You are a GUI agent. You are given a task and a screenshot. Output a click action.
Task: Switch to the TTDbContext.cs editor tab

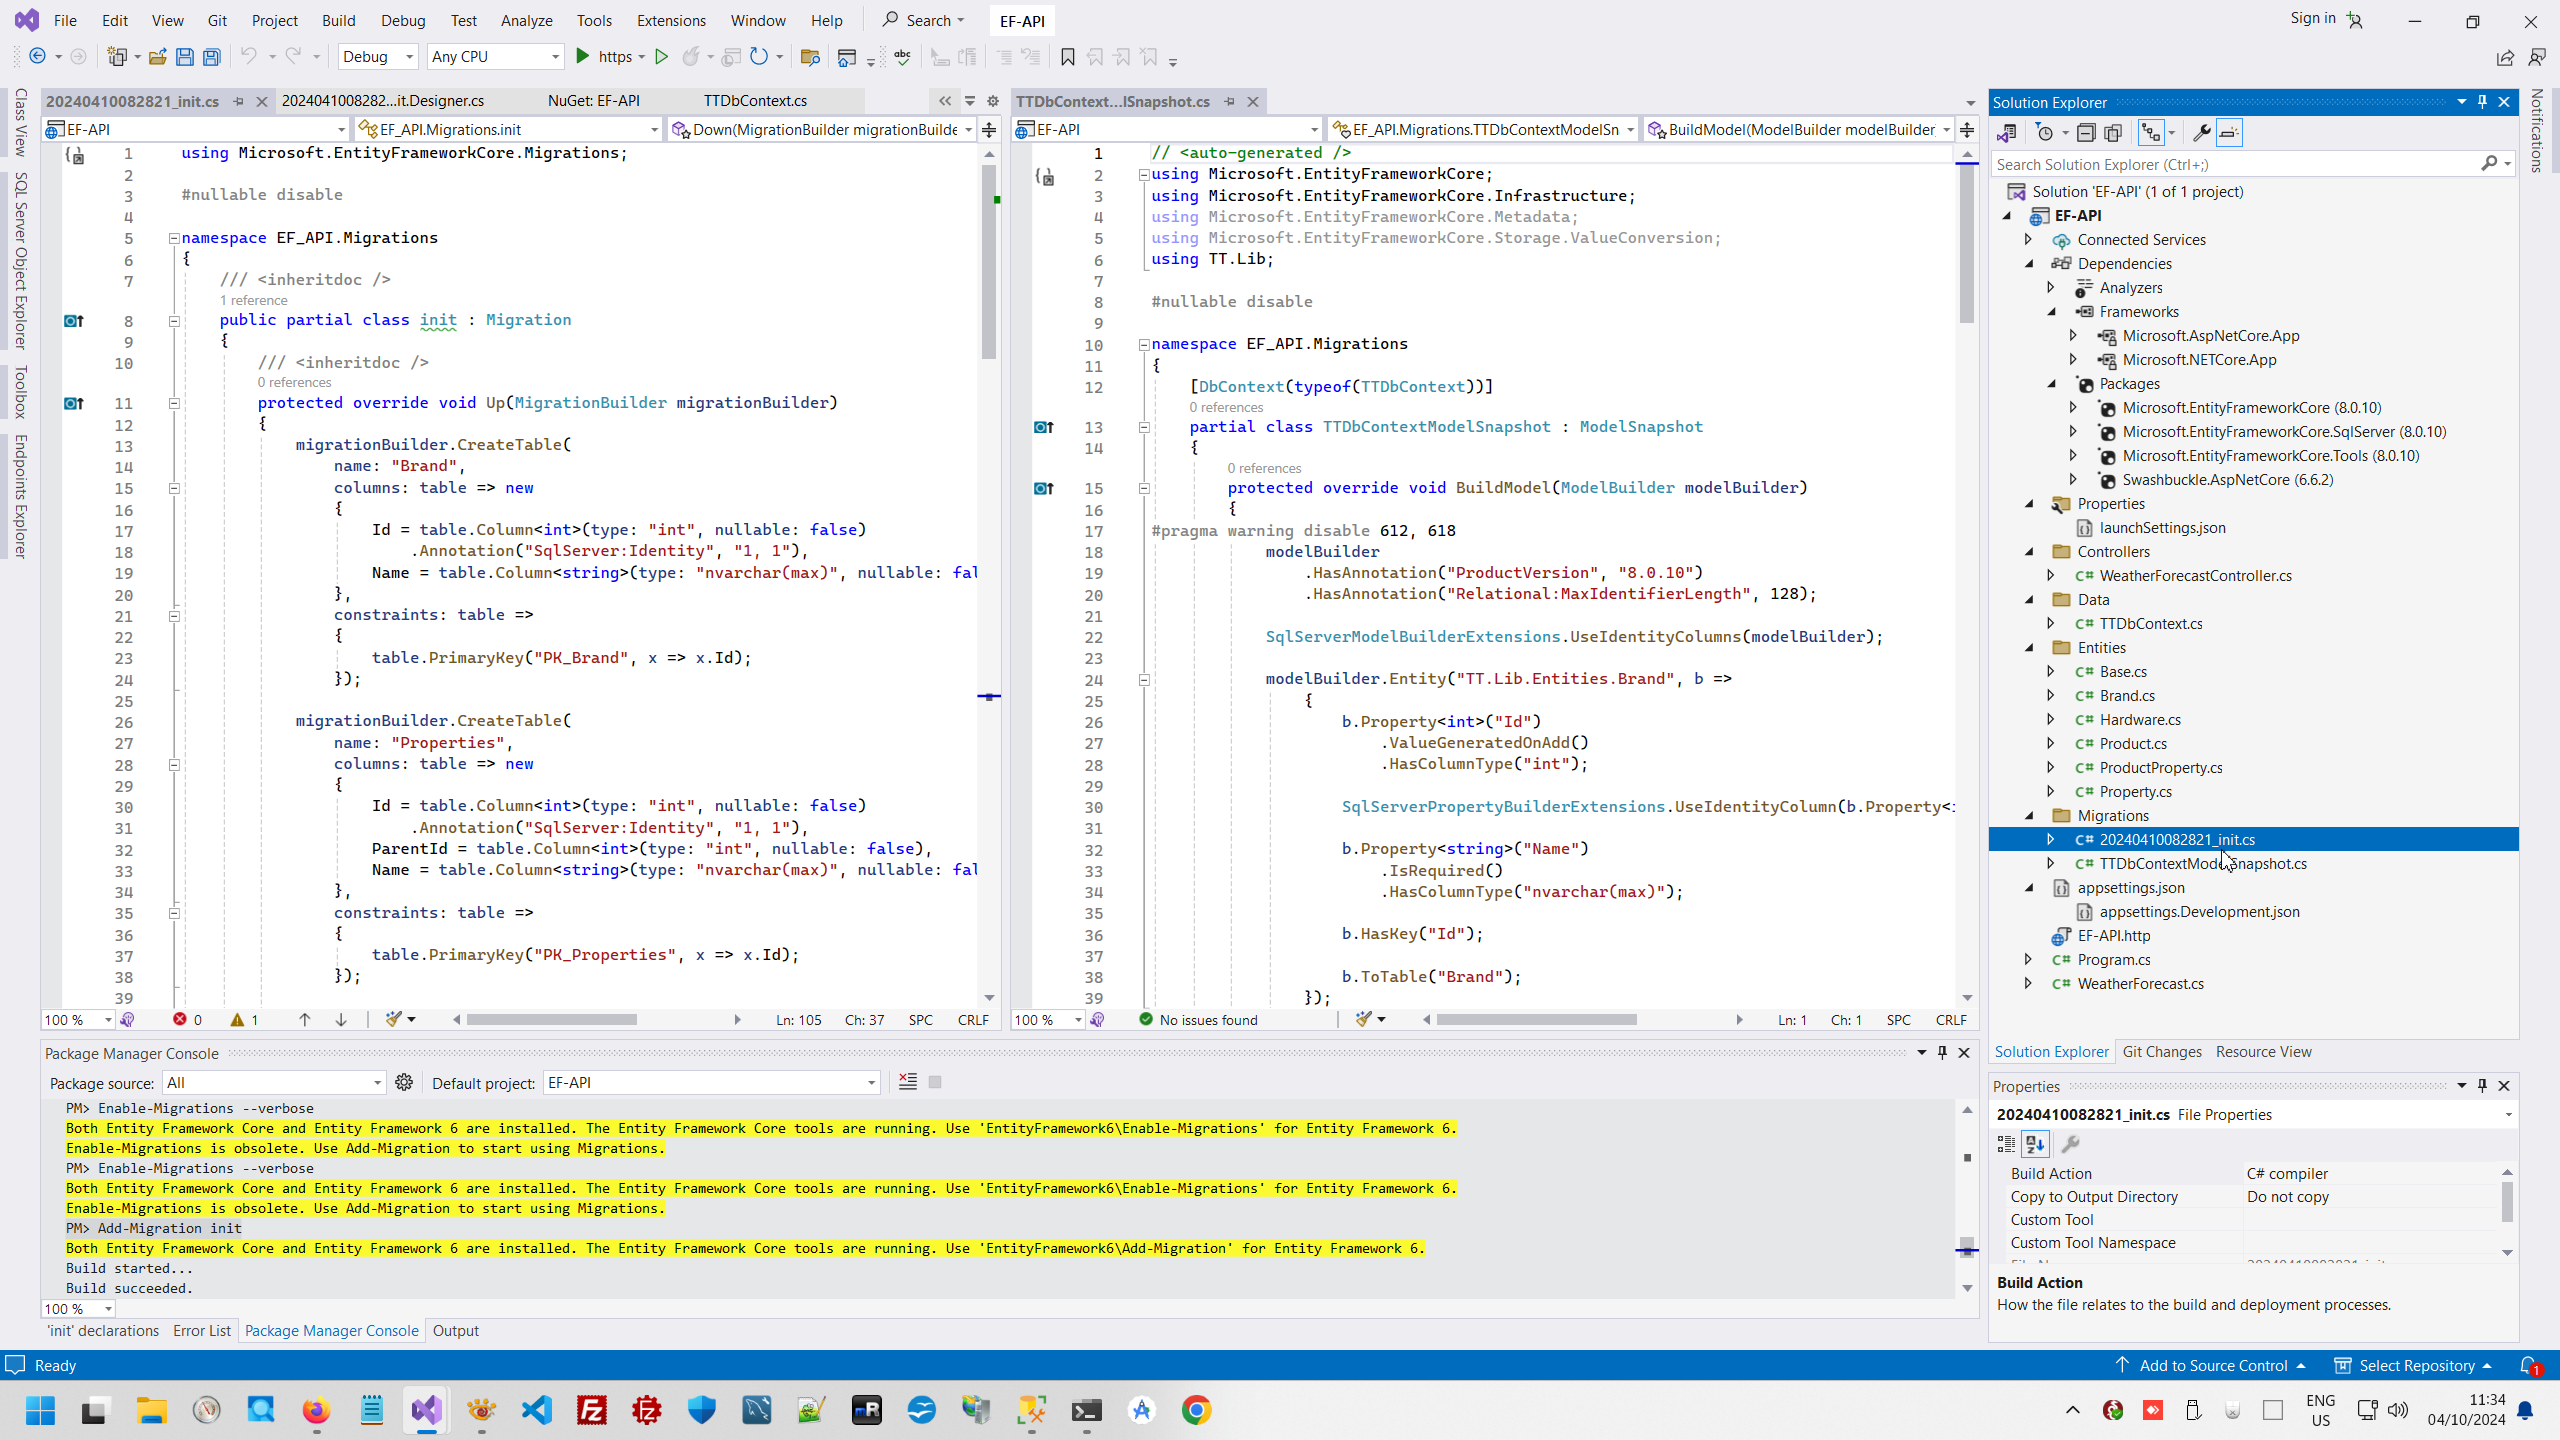click(x=755, y=101)
